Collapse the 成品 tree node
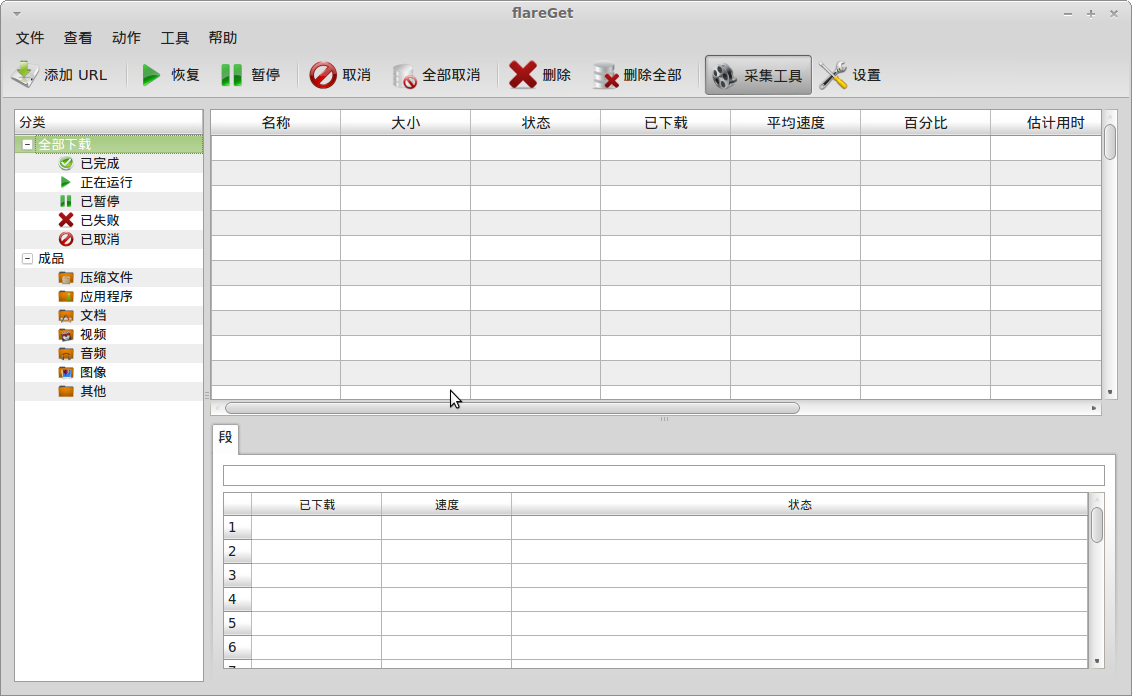This screenshot has height=696, width=1132. (27, 258)
